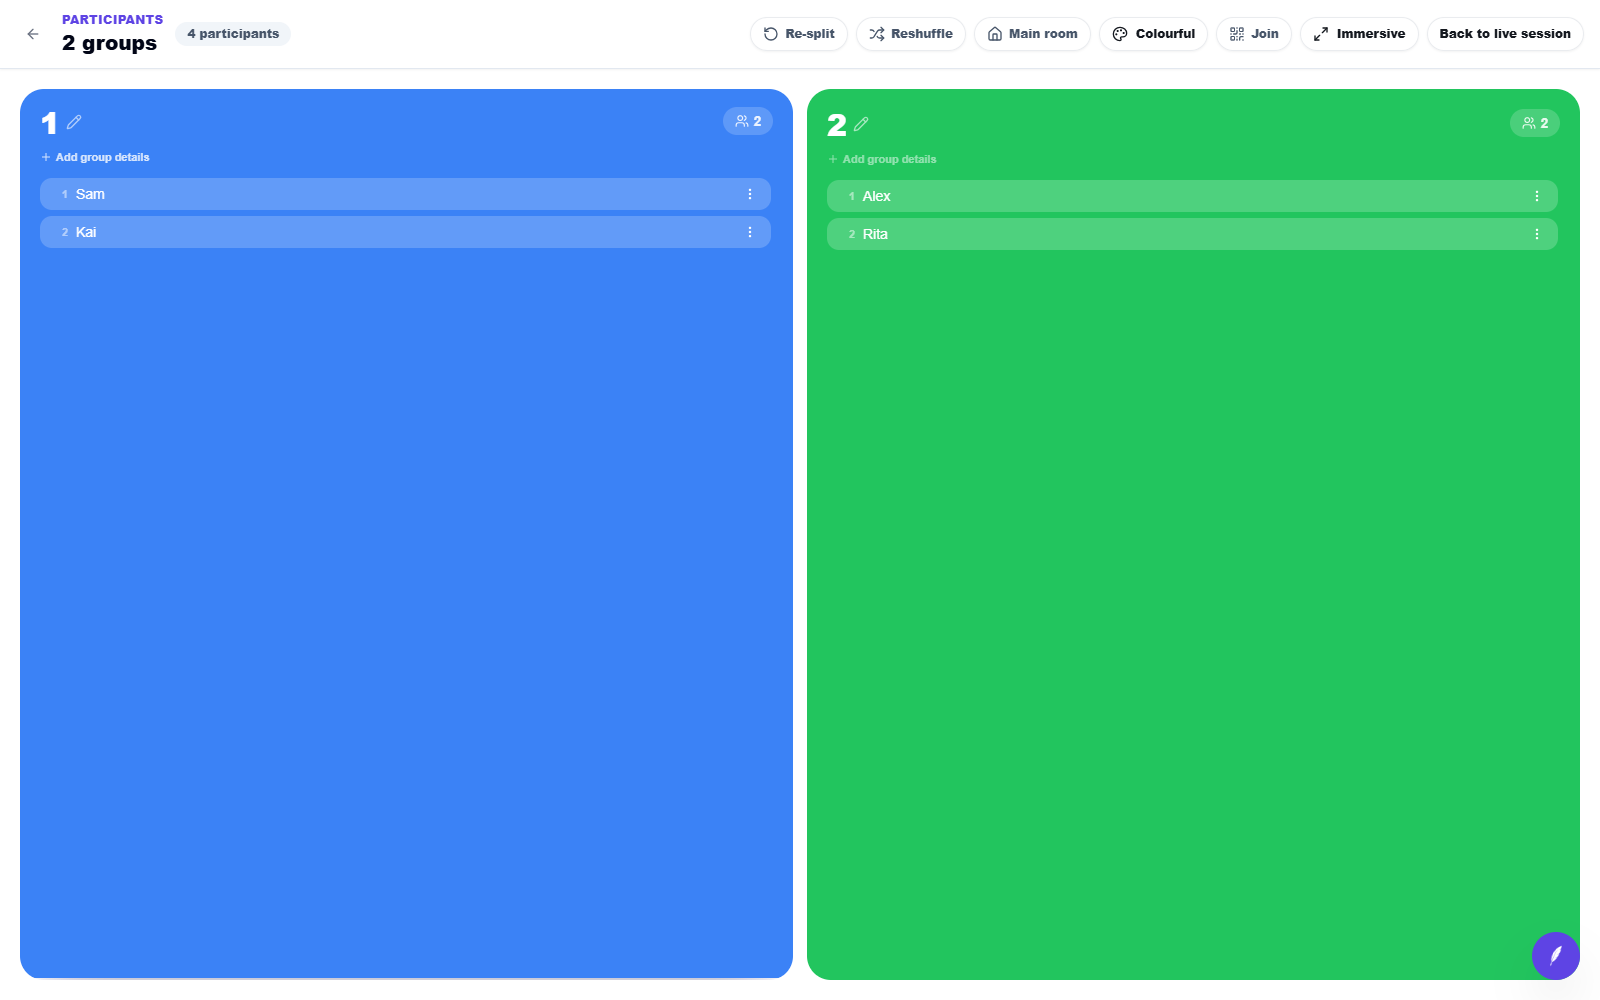Select participant Kai in group 1

[405, 232]
